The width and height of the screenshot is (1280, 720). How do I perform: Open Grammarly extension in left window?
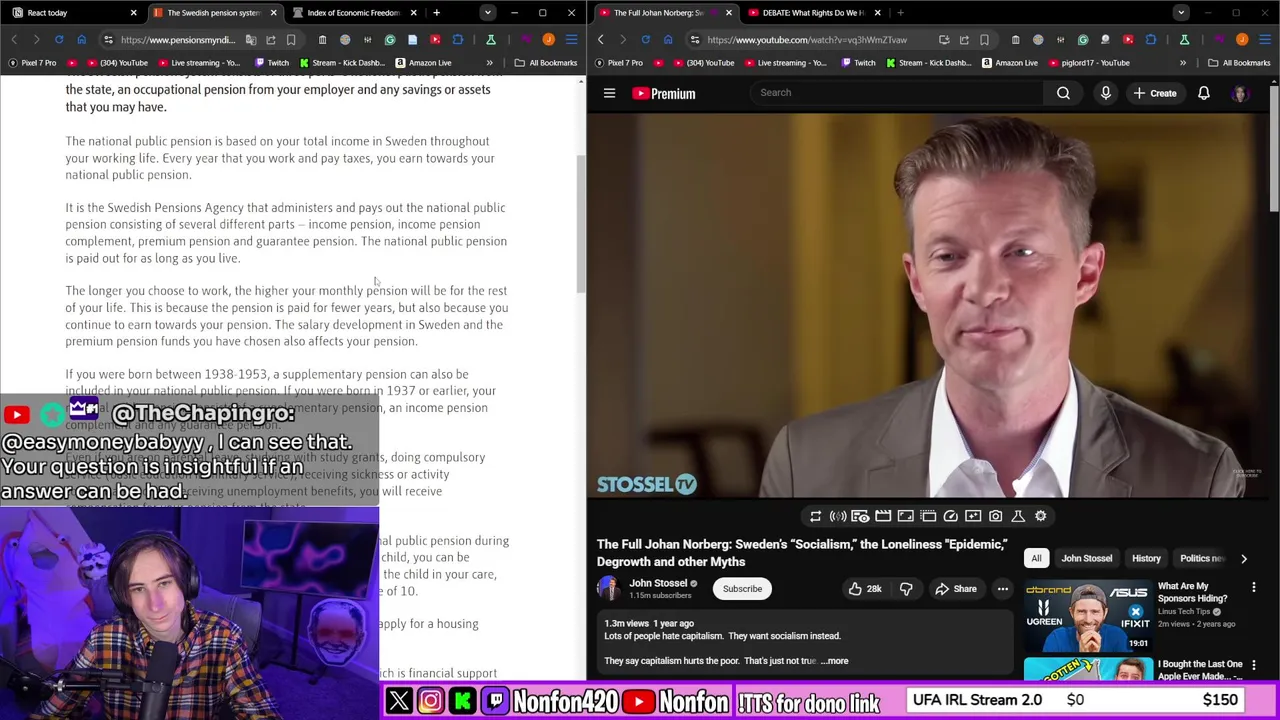pos(390,40)
